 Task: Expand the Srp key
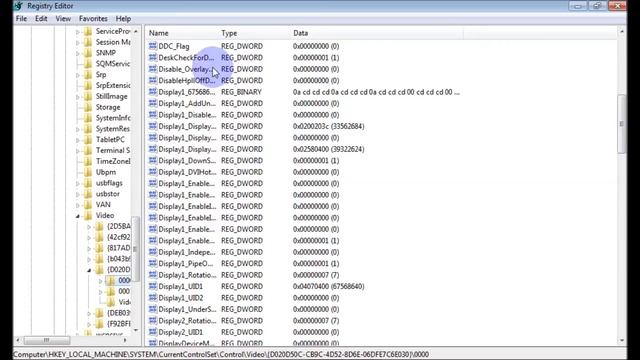pos(78,75)
